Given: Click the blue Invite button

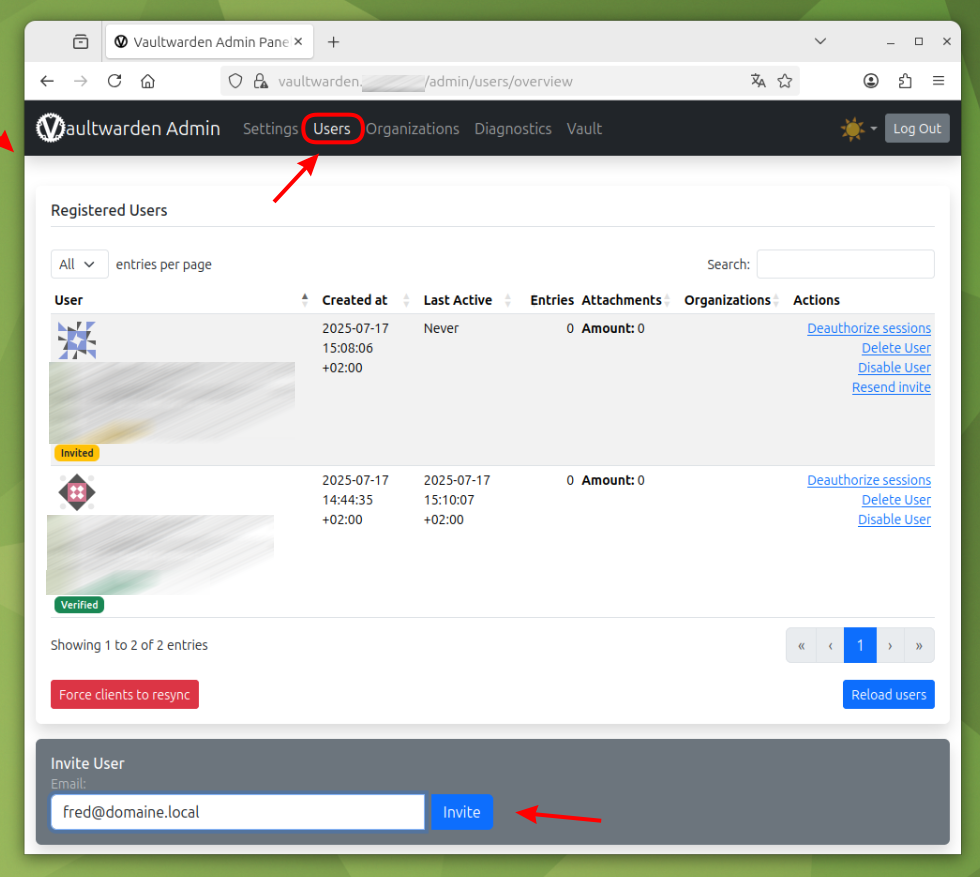Looking at the screenshot, I should coord(462,812).
